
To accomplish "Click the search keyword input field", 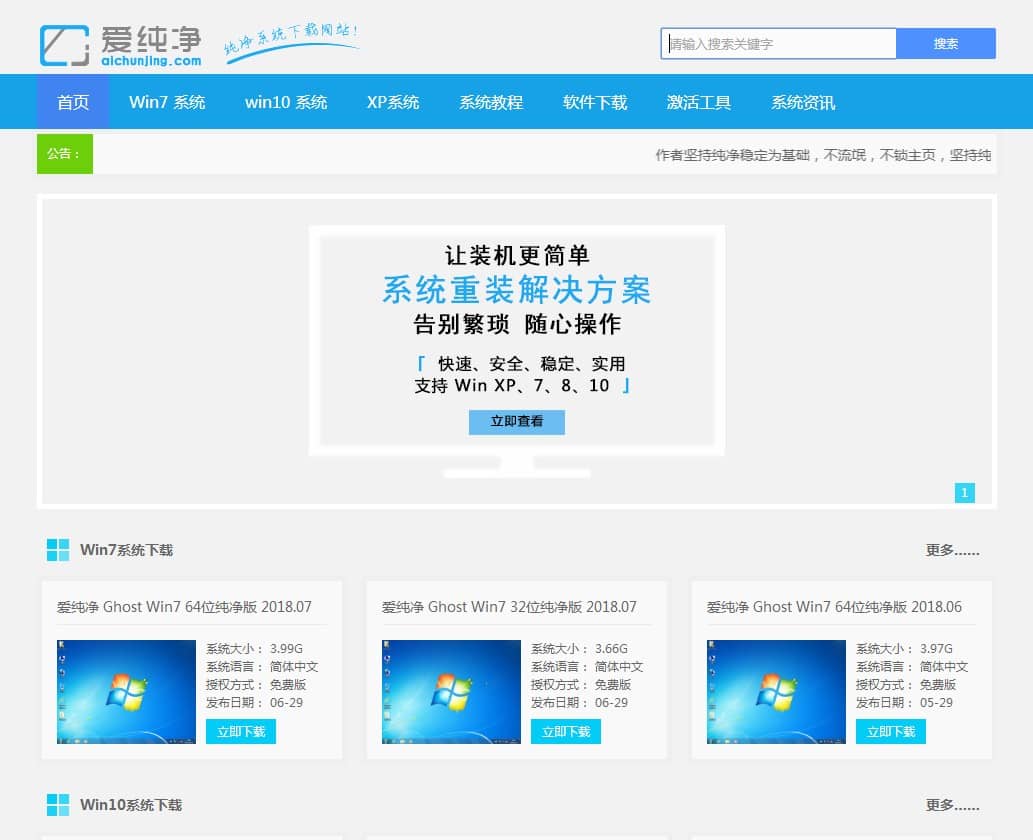I will (x=778, y=43).
